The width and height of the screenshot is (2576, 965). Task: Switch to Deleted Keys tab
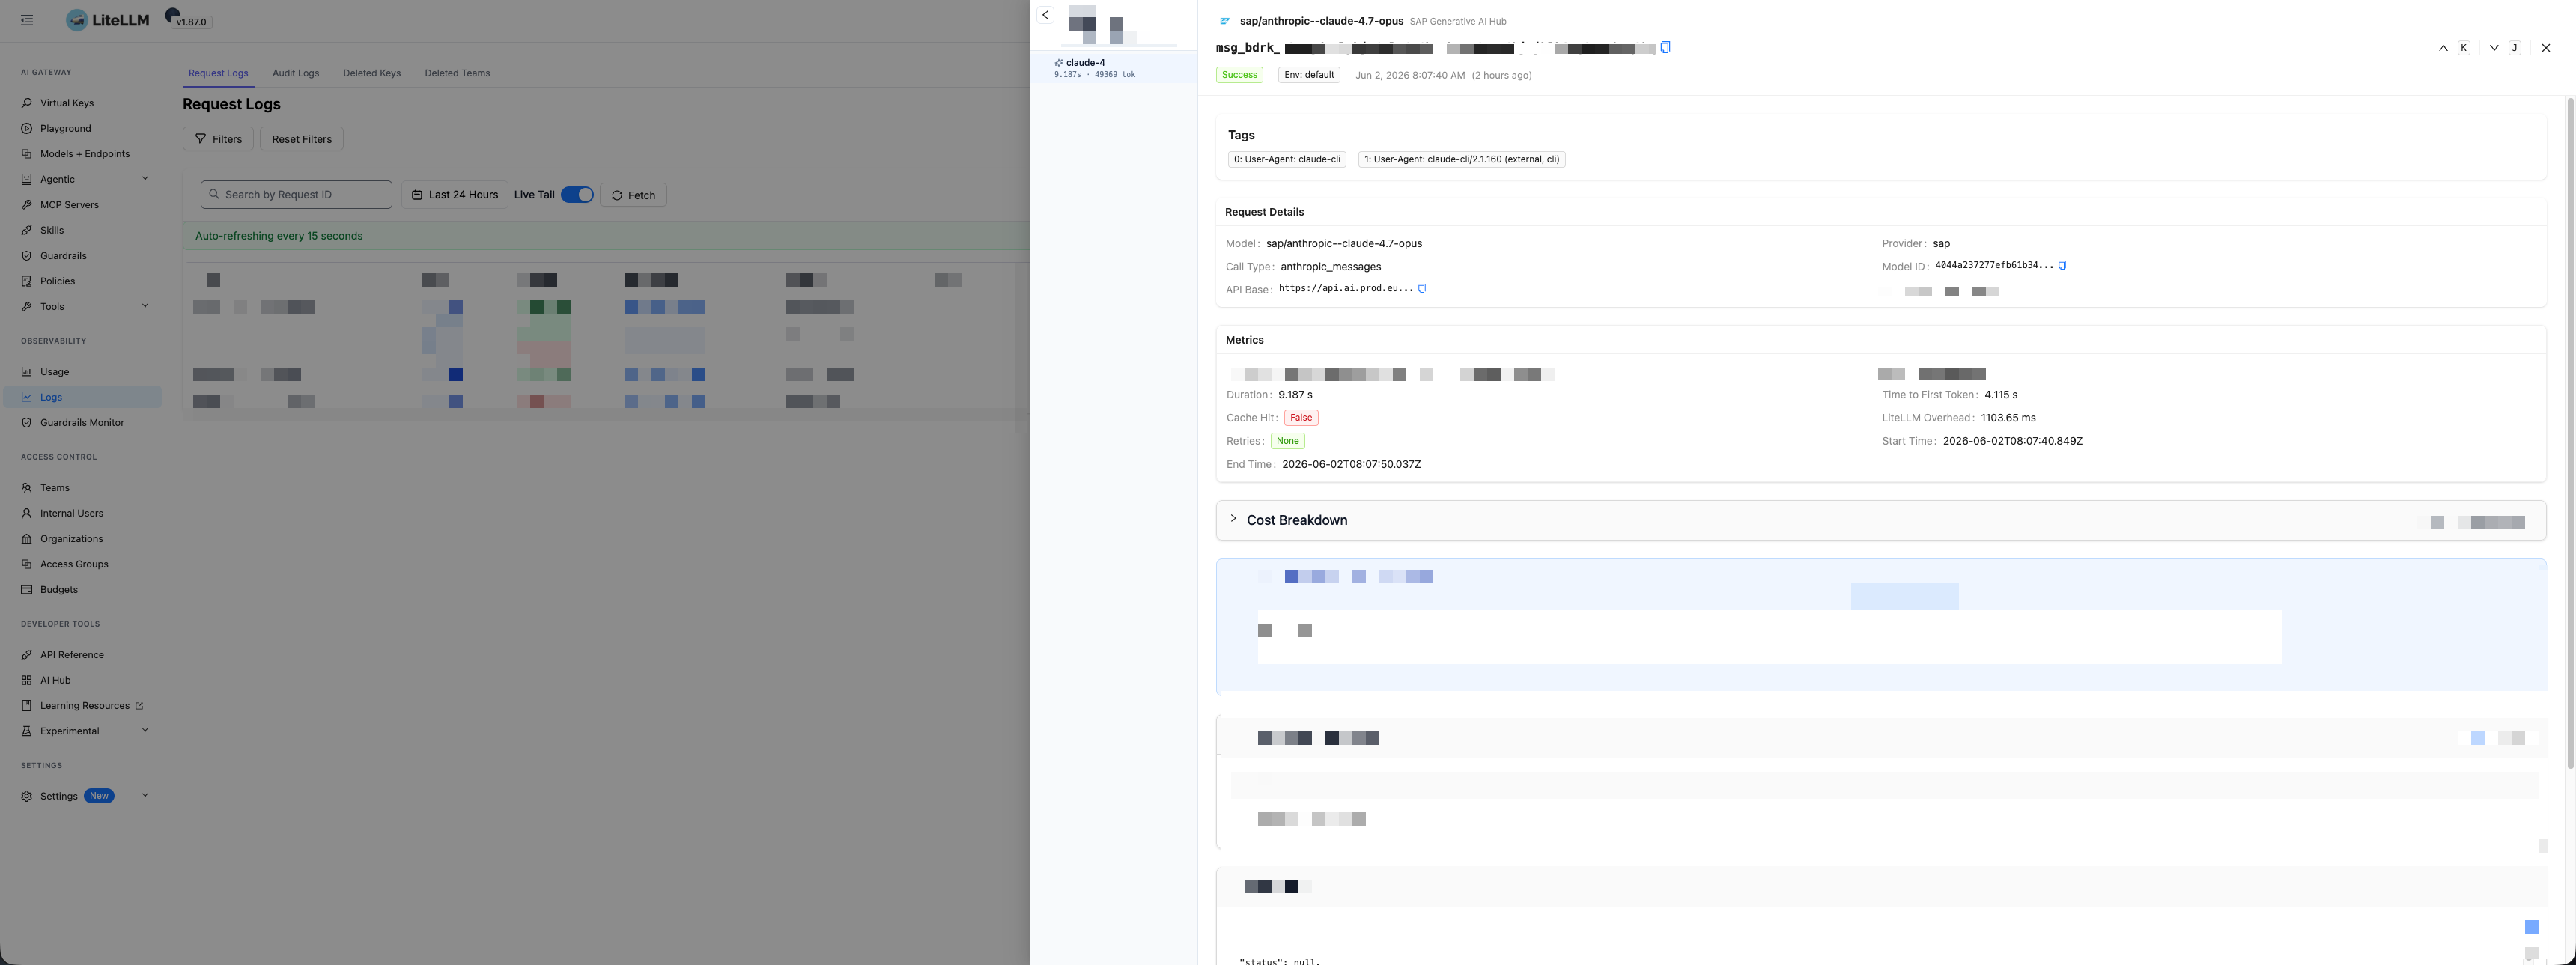click(372, 73)
